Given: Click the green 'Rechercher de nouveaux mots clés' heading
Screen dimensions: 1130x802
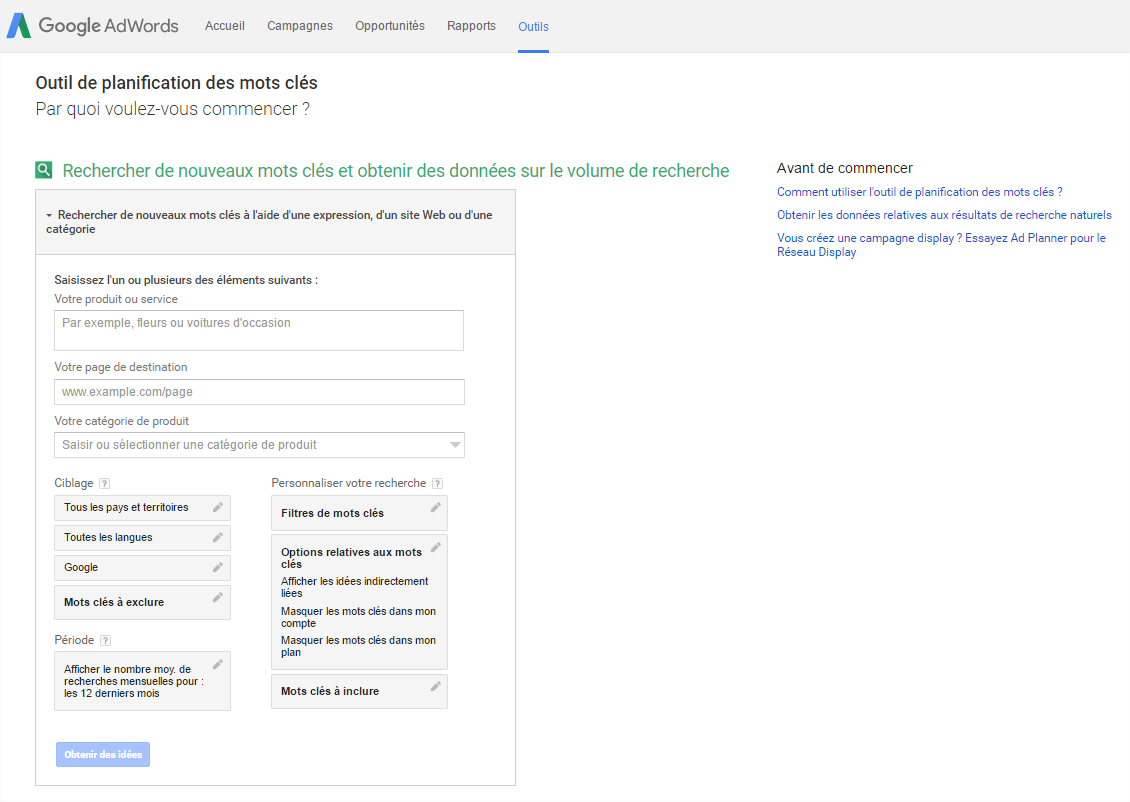Looking at the screenshot, I should click(x=396, y=171).
